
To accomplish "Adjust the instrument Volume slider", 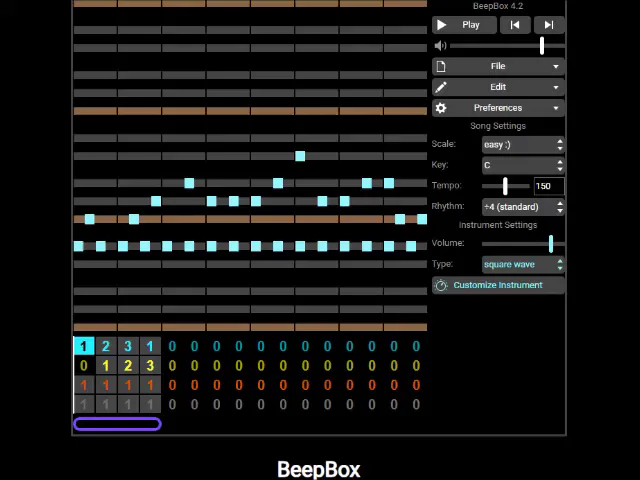I will (x=523, y=244).
